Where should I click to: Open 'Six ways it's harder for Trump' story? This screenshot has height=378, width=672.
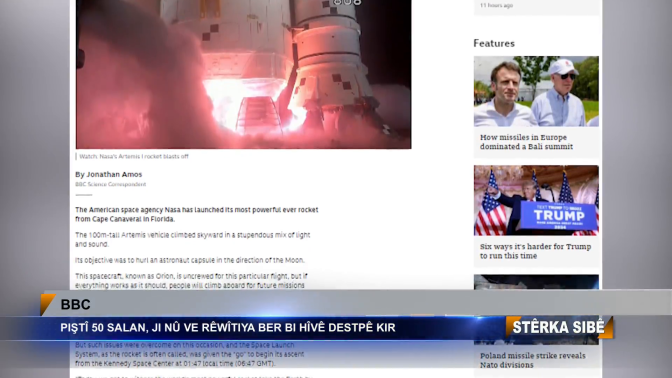tap(535, 251)
